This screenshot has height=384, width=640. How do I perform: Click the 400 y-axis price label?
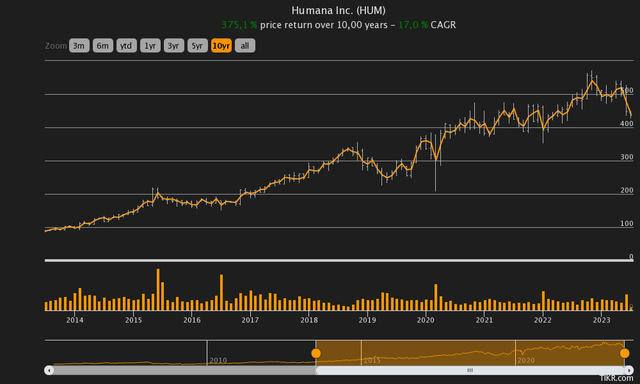(627, 123)
